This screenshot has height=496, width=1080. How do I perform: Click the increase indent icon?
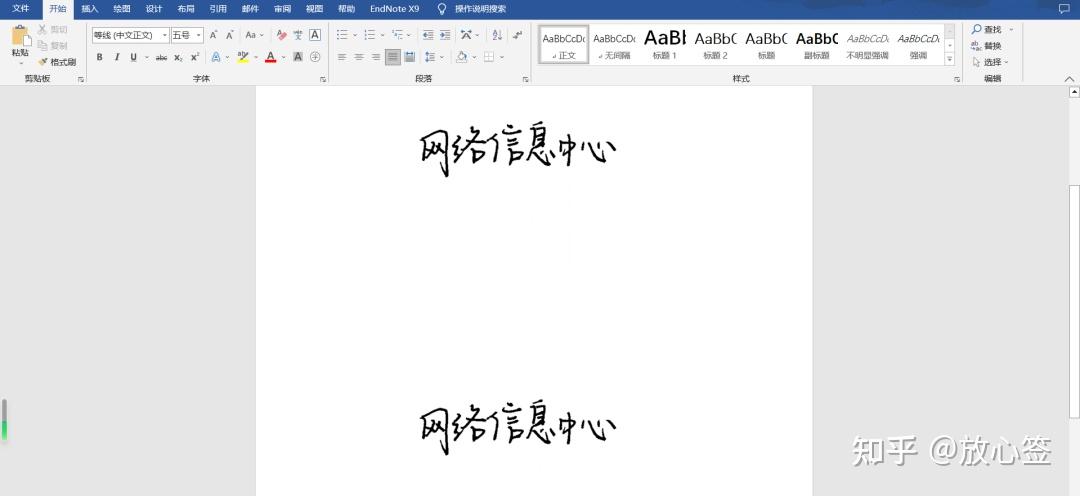coord(445,35)
